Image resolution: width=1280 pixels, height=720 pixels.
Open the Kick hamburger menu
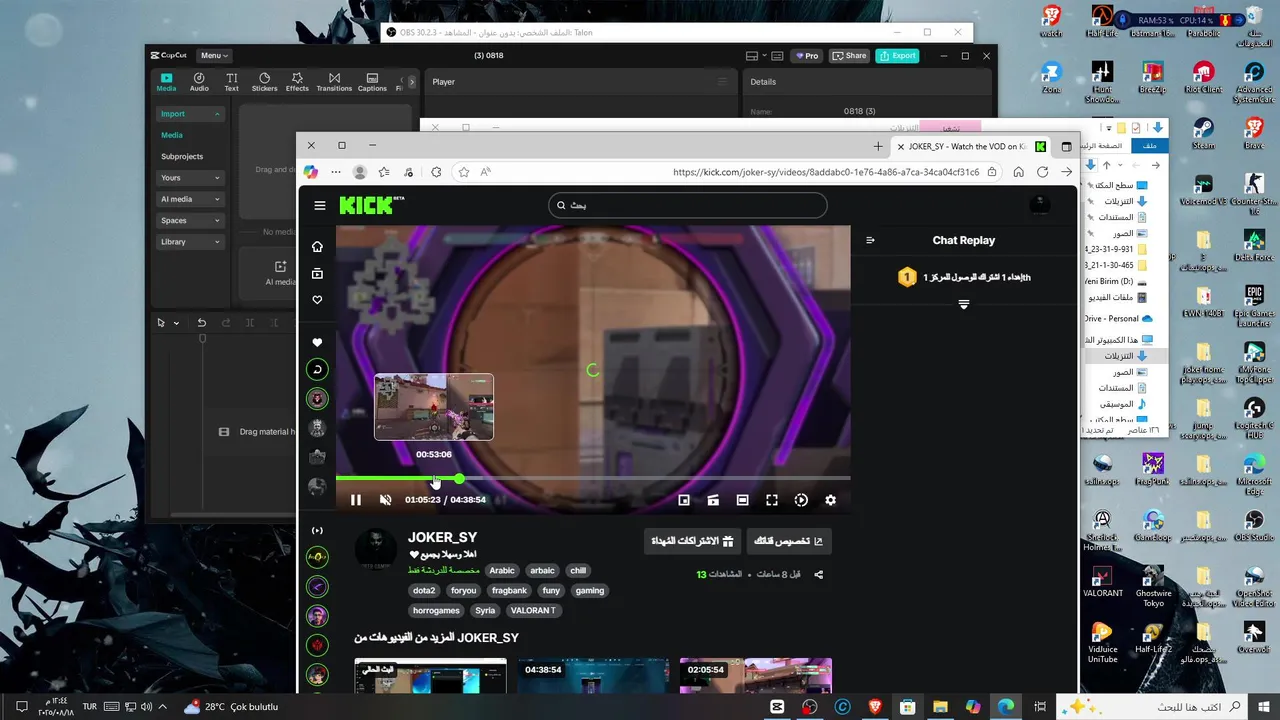tap(320, 205)
